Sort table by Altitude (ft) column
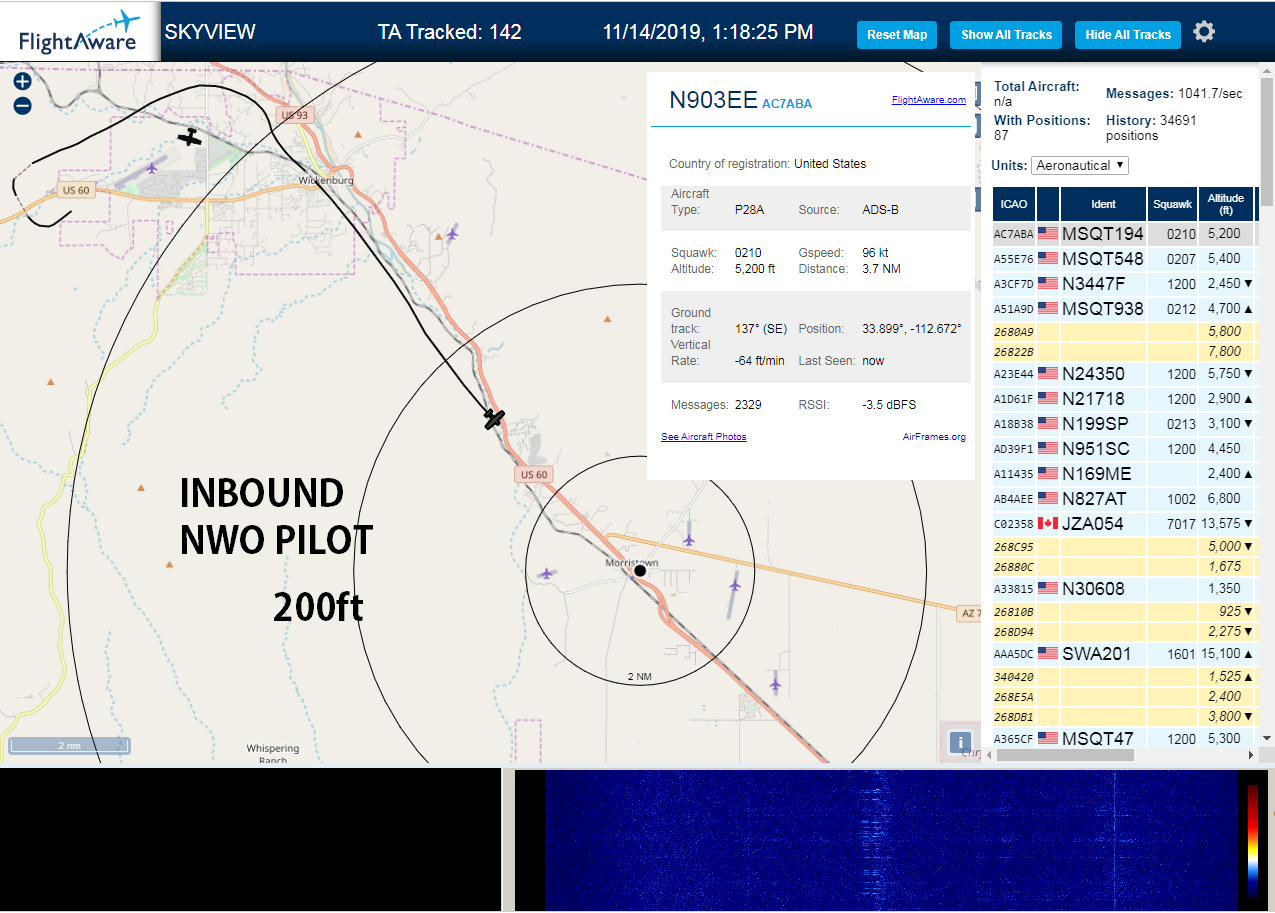 point(1225,204)
